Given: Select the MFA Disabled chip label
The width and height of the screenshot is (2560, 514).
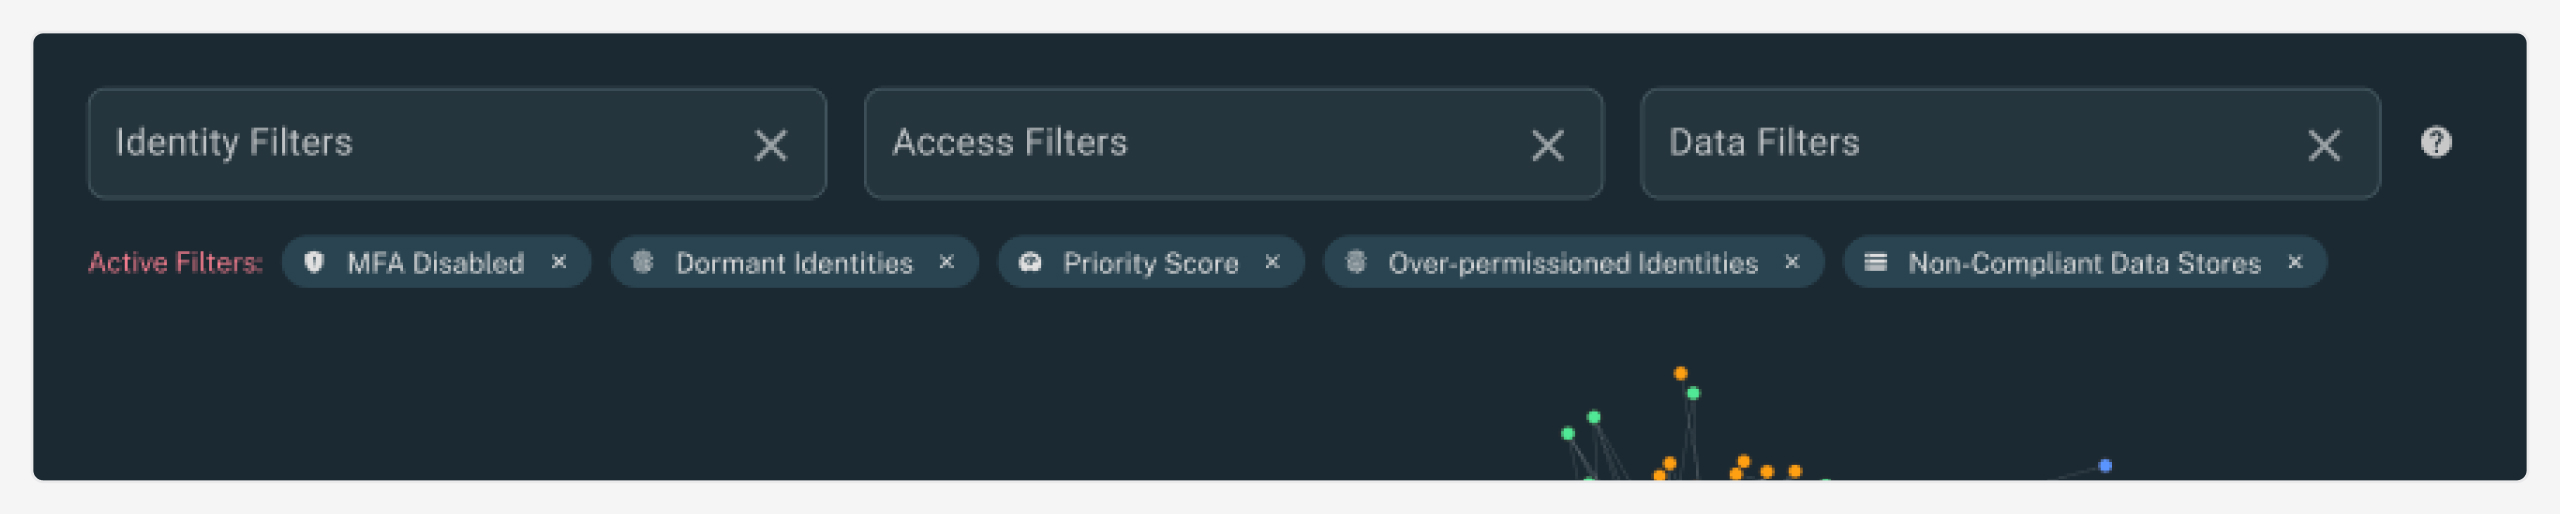Looking at the screenshot, I should tap(435, 263).
